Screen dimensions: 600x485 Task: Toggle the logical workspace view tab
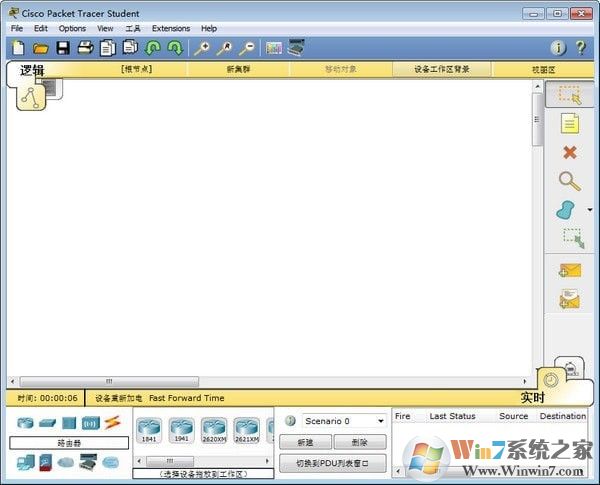(29, 95)
